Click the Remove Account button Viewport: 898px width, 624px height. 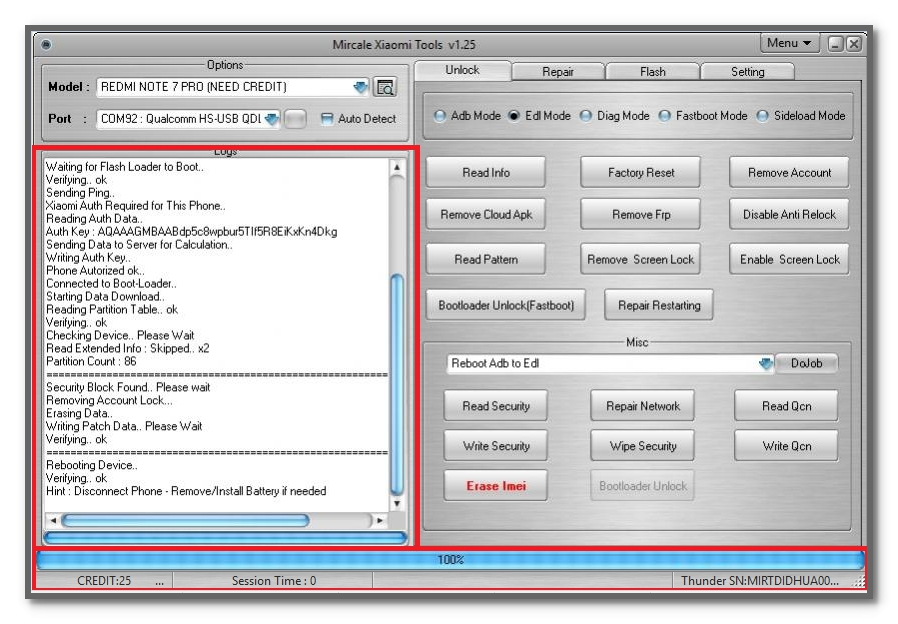[x=789, y=172]
